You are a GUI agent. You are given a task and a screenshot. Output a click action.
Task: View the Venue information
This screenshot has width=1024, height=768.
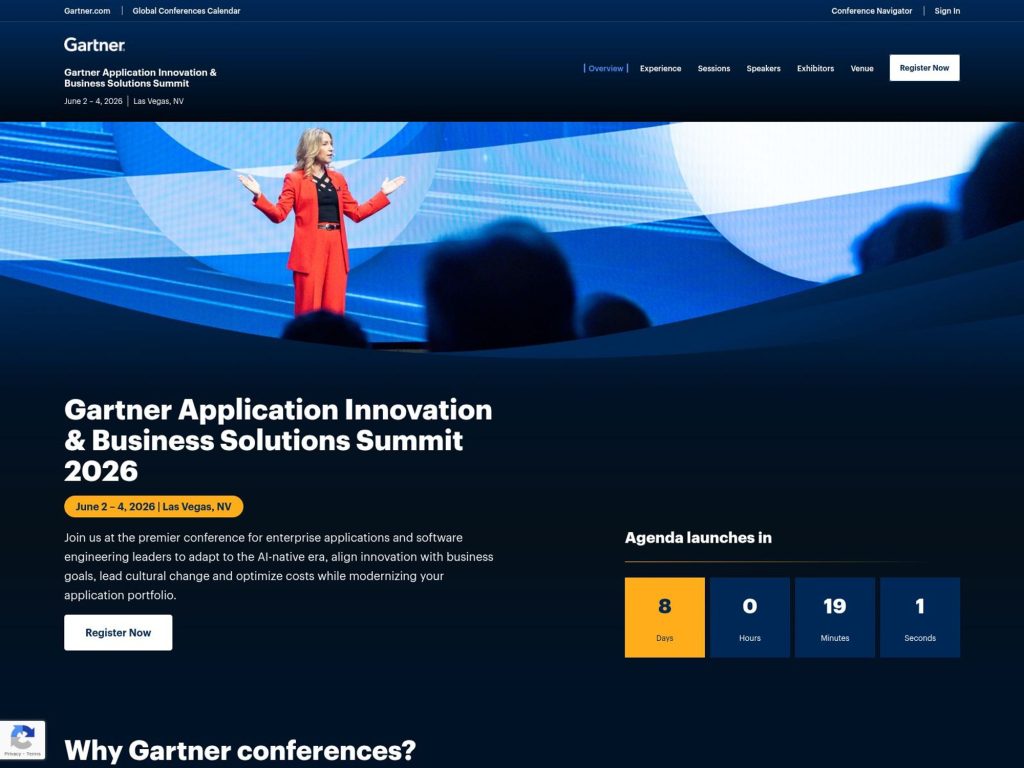[x=862, y=68]
